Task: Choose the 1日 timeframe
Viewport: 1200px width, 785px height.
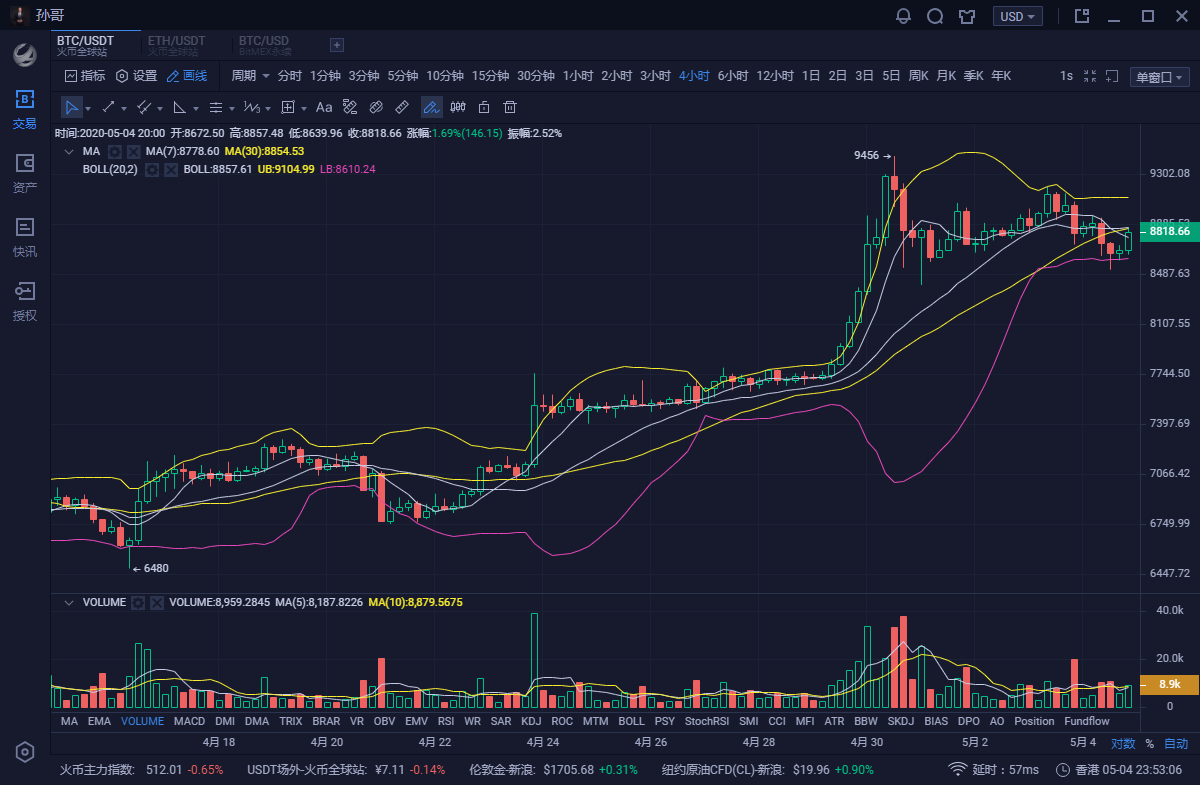Action: [811, 76]
